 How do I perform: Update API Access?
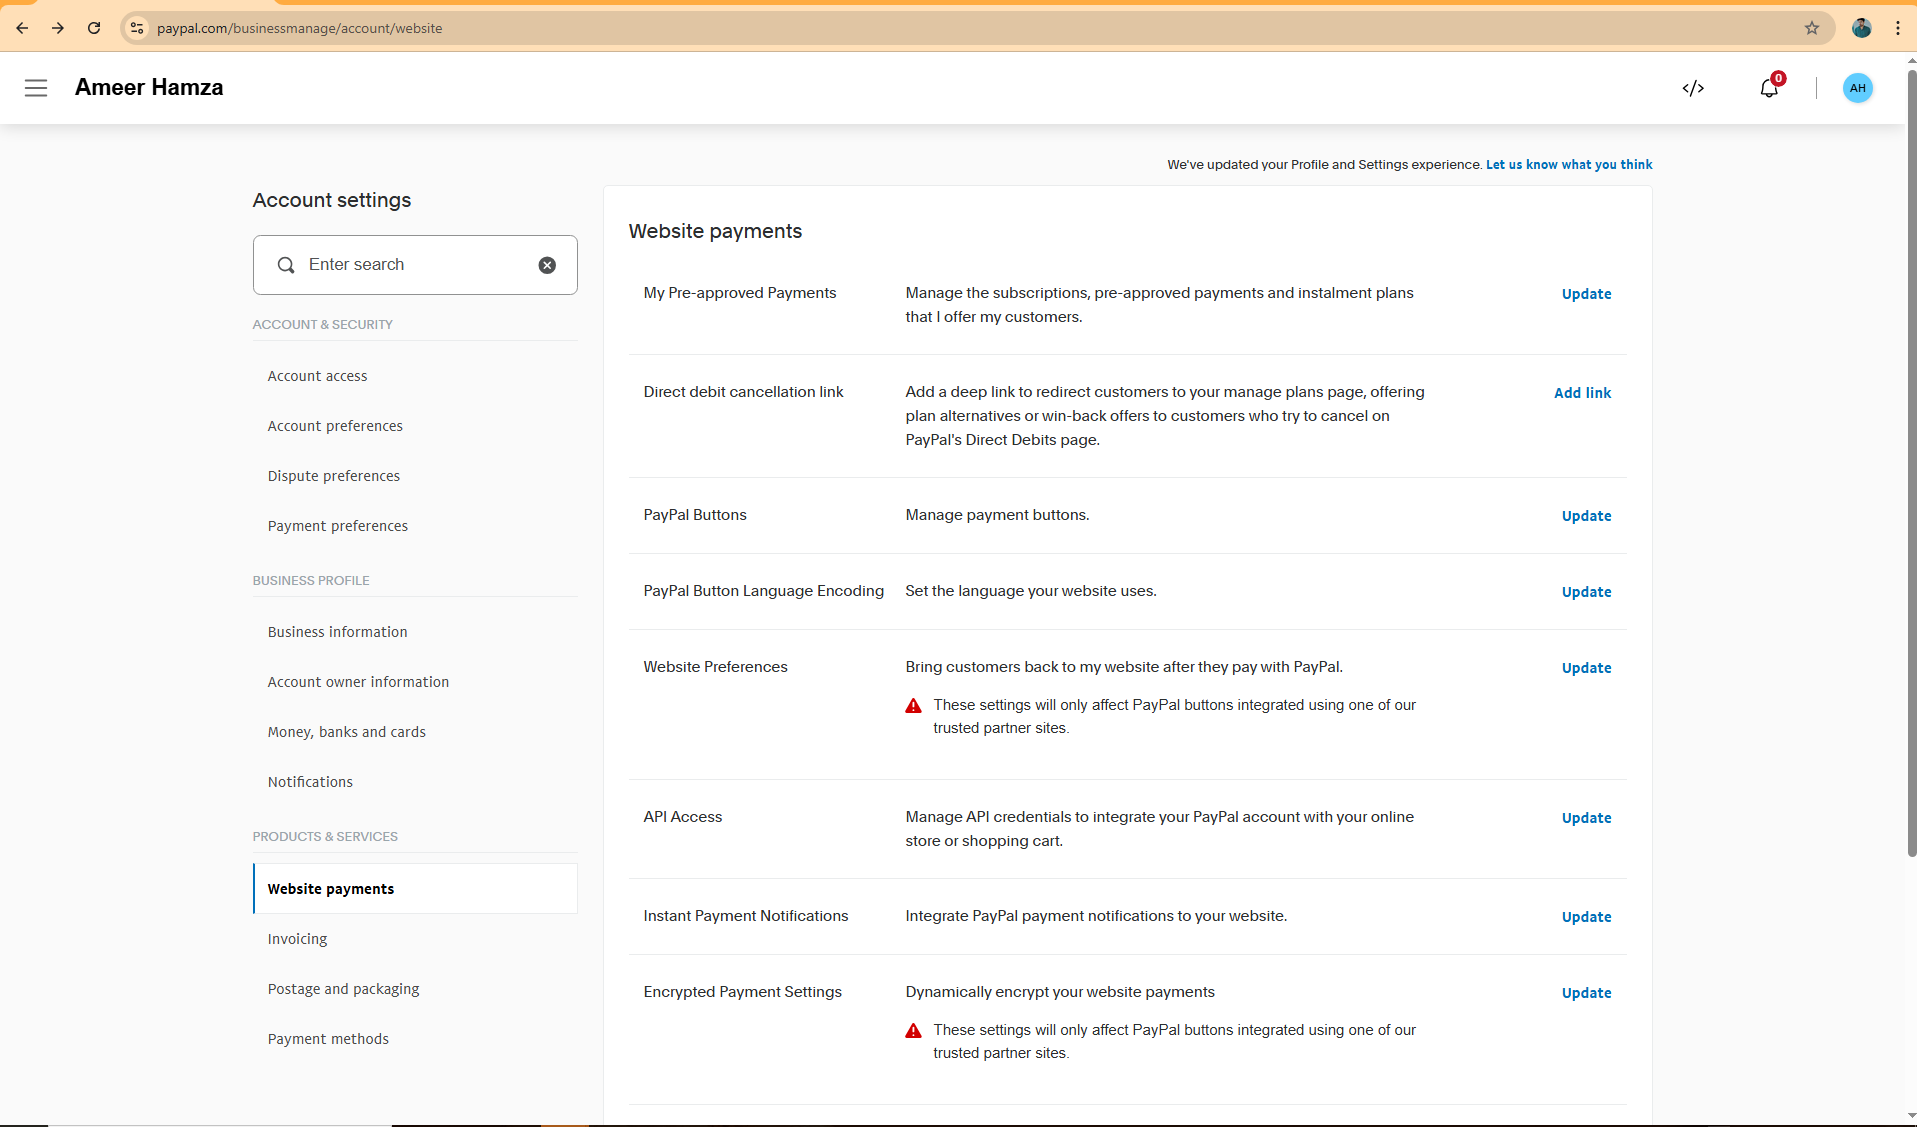[1586, 818]
